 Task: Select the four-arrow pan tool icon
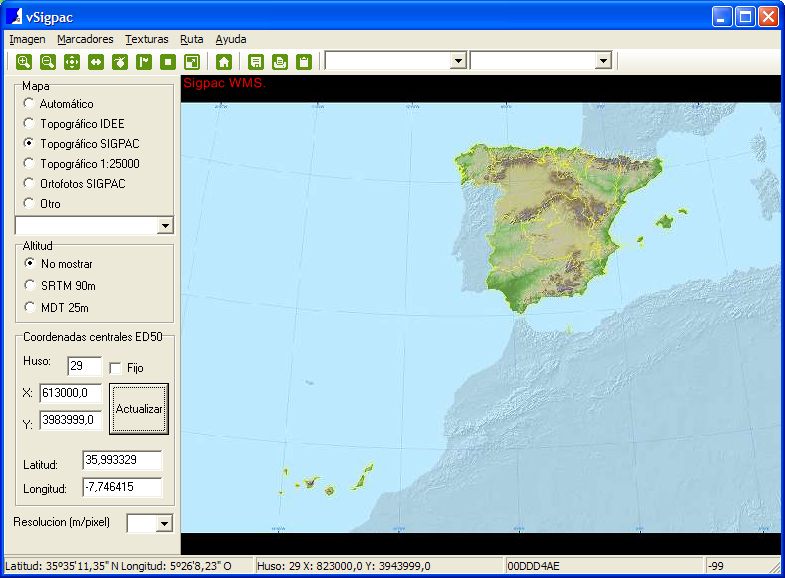pyautogui.click(x=71, y=62)
